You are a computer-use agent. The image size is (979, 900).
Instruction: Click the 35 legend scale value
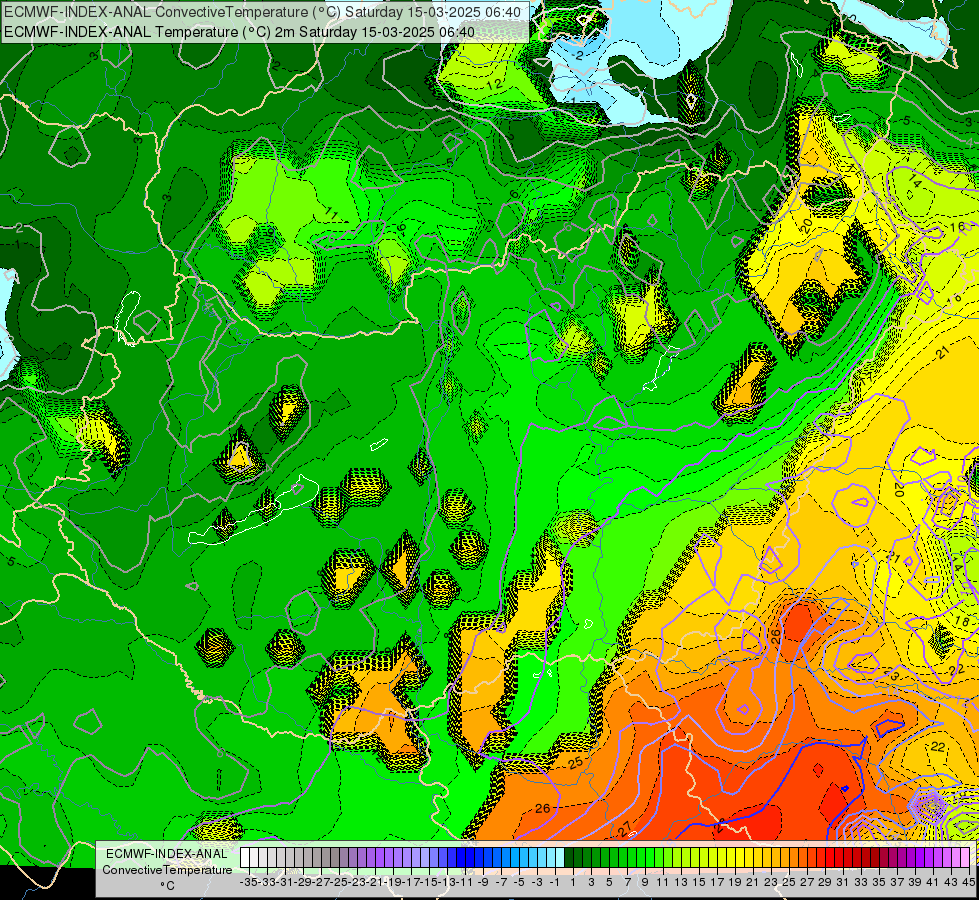point(878,882)
